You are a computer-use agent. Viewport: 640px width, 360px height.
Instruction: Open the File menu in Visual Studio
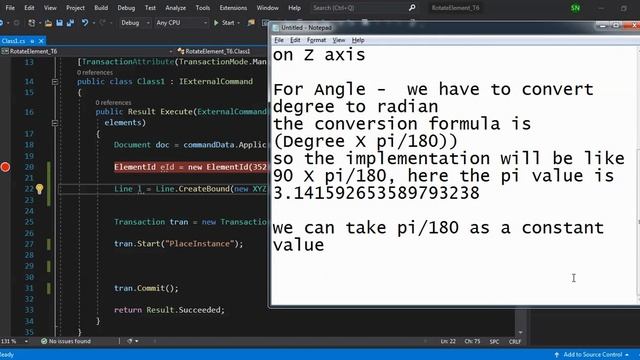(10, 8)
